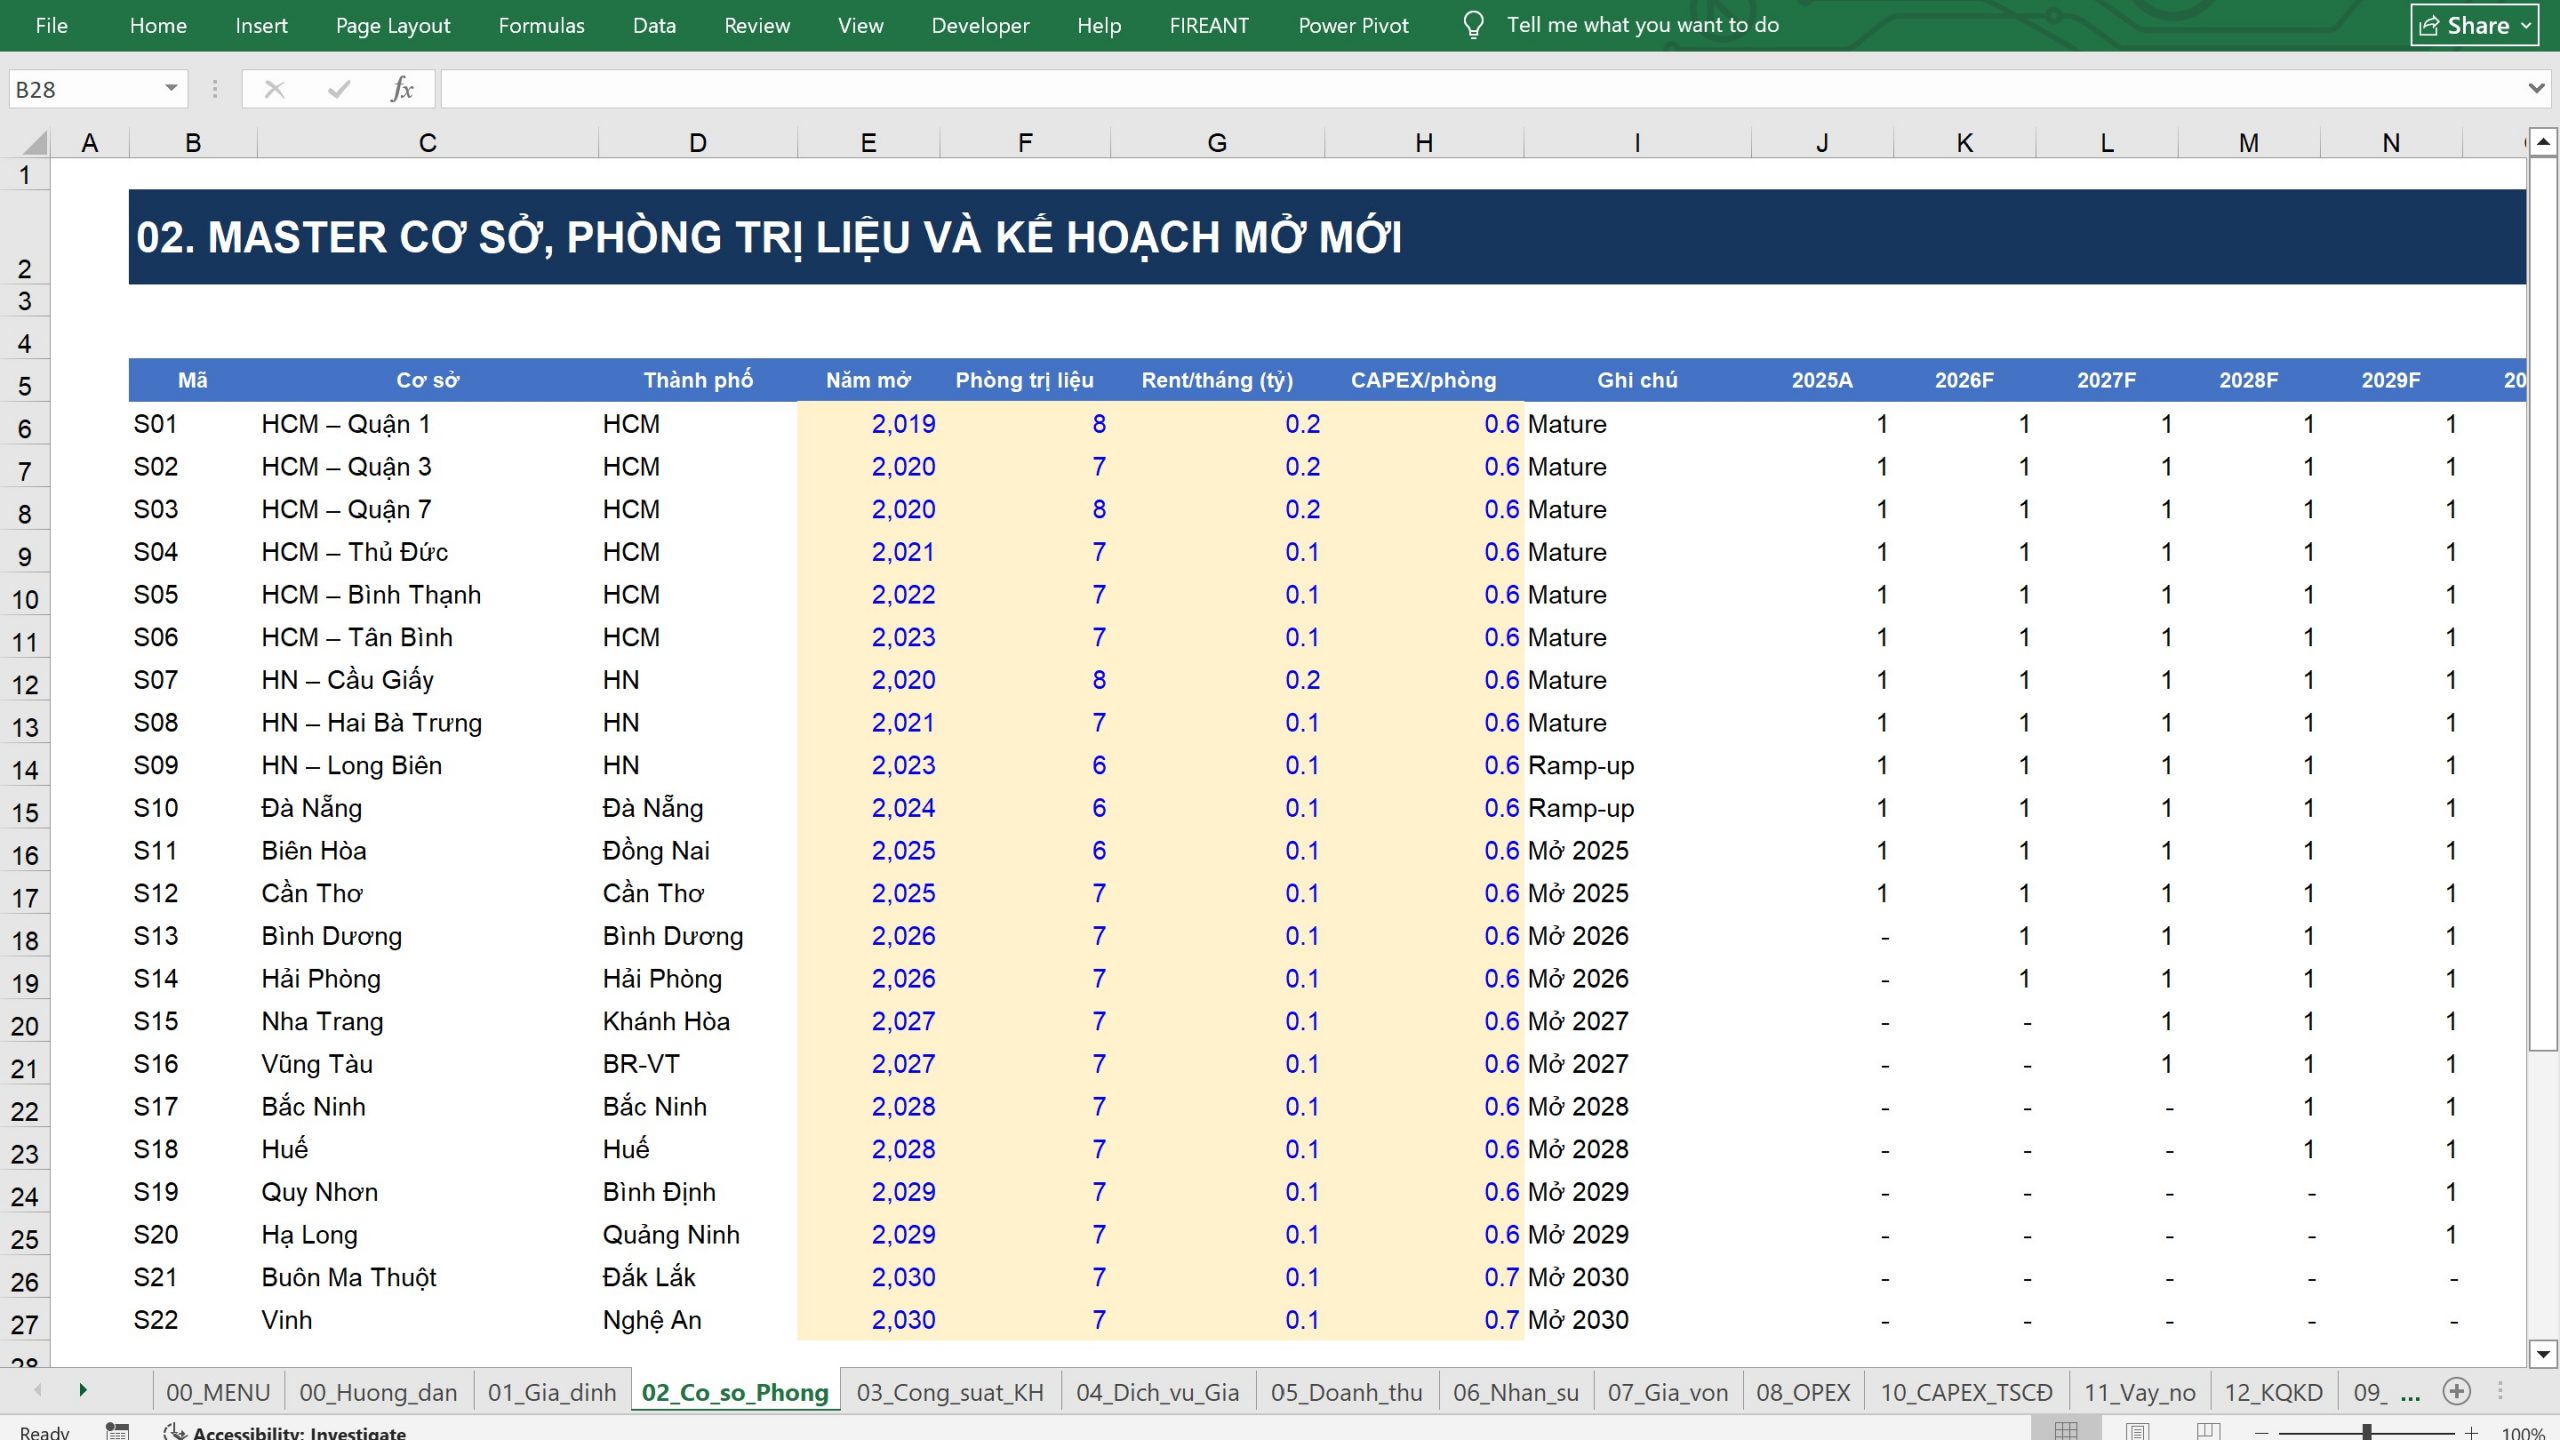Open the View ribbon tab
This screenshot has height=1440, width=2560.
860,25
